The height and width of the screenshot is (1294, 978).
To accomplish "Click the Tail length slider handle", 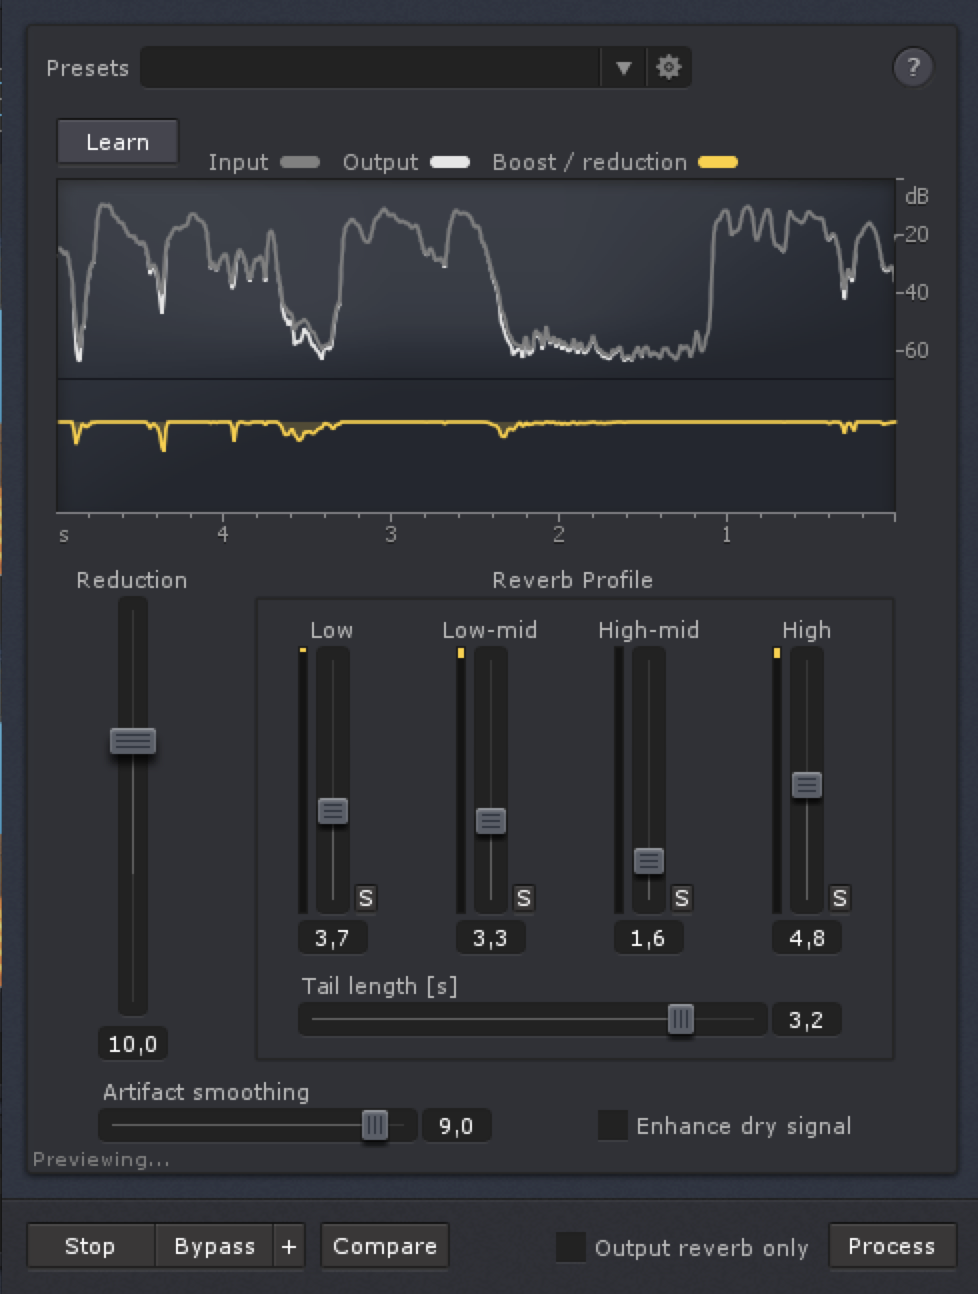I will [682, 1019].
